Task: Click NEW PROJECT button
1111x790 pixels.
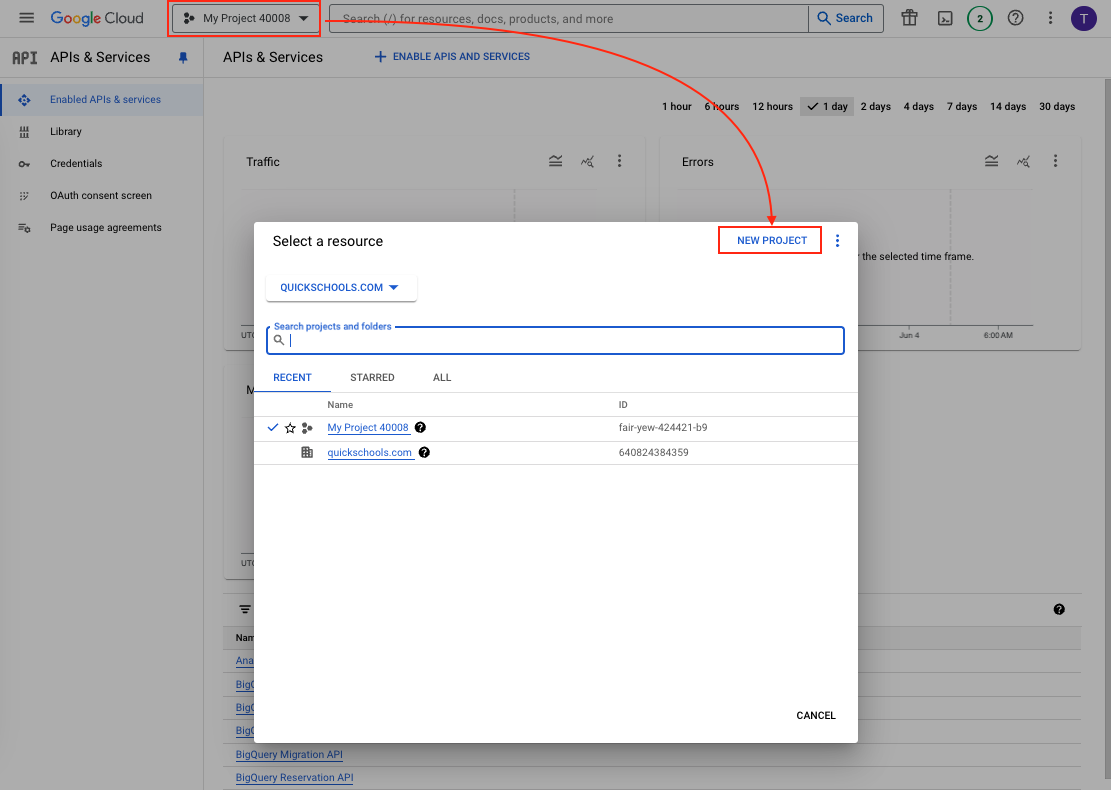Action: pos(772,241)
